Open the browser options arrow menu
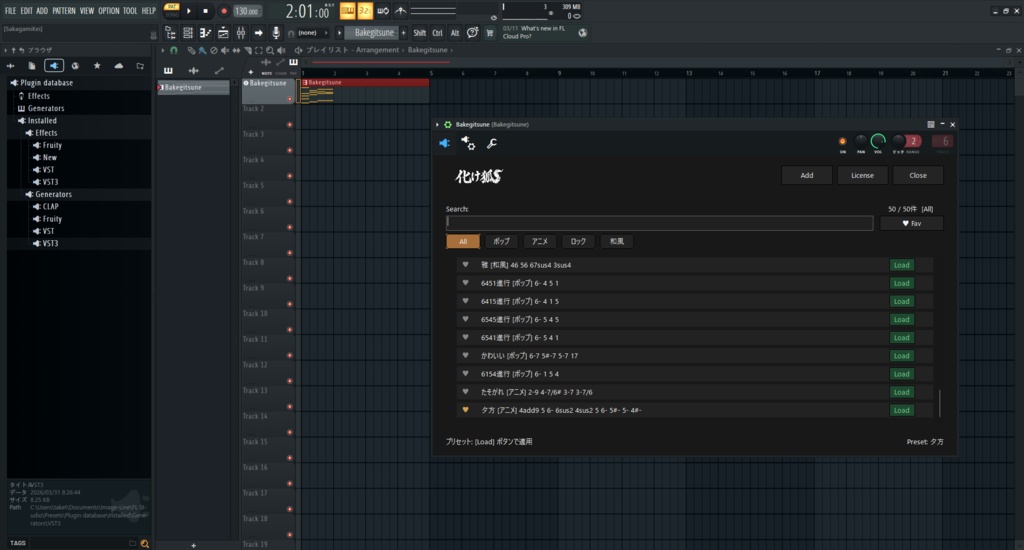1024x550 pixels. pyautogui.click(x=5, y=50)
